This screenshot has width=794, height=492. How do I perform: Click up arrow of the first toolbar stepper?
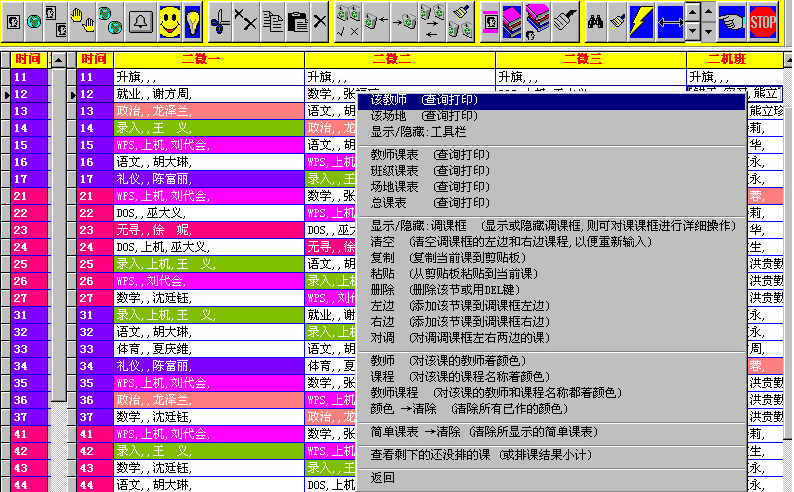tap(695, 12)
